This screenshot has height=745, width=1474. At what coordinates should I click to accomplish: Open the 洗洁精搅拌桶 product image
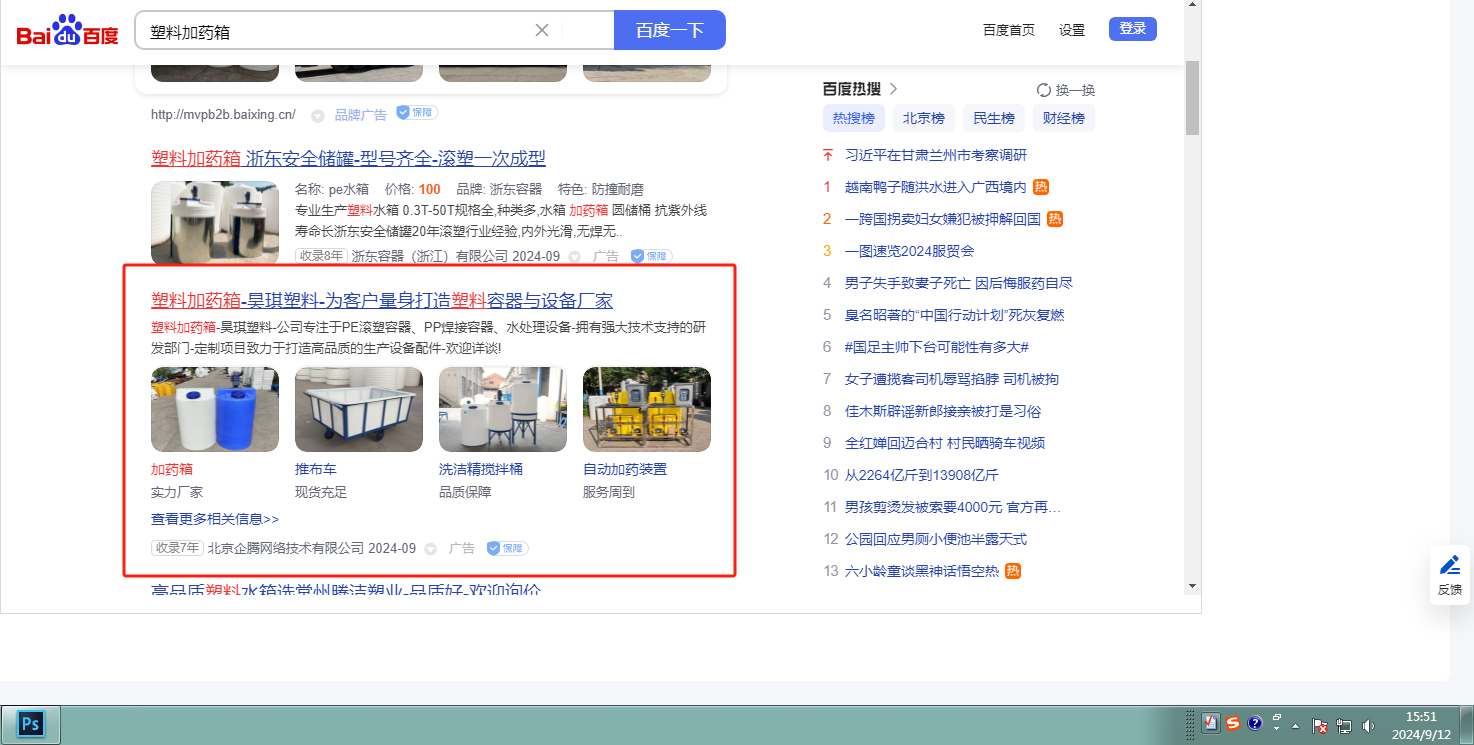click(503, 410)
